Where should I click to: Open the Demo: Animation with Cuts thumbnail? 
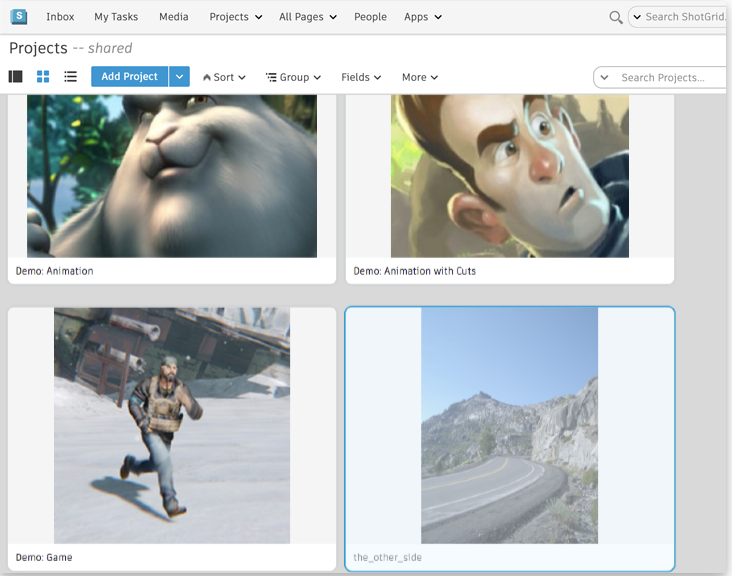coord(510,176)
